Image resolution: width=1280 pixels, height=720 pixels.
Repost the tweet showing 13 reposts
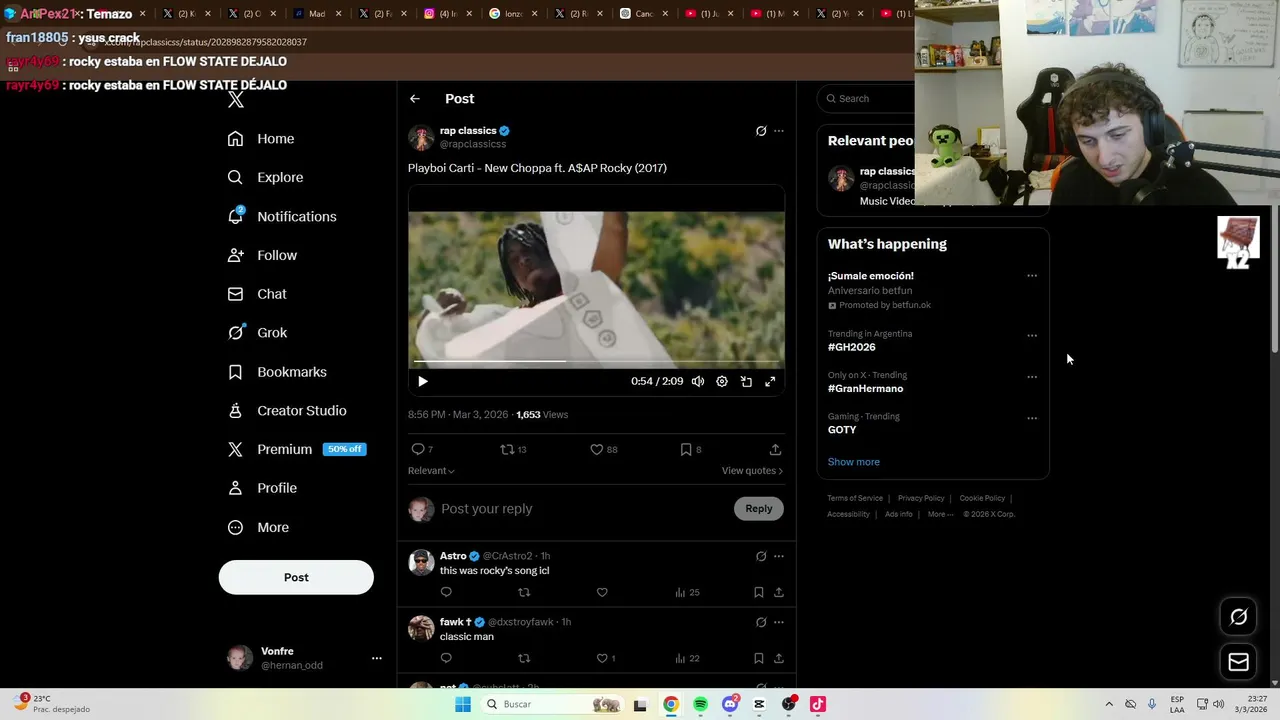pyautogui.click(x=513, y=449)
